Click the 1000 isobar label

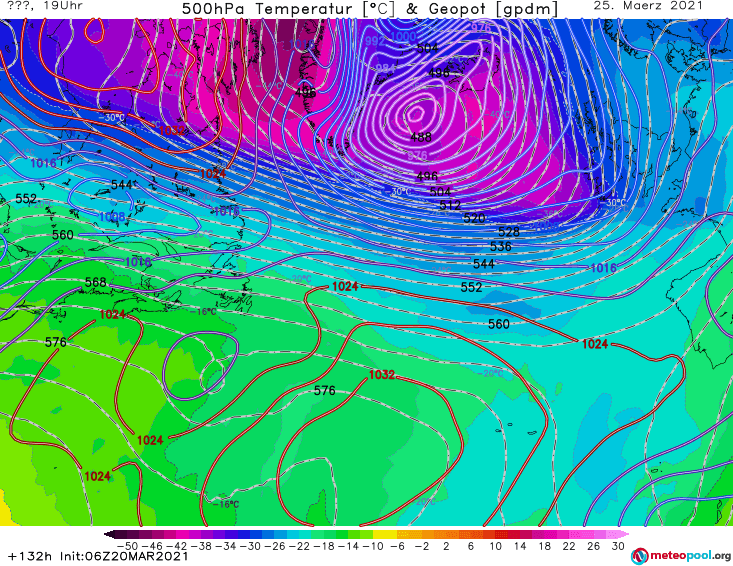click(x=403, y=36)
